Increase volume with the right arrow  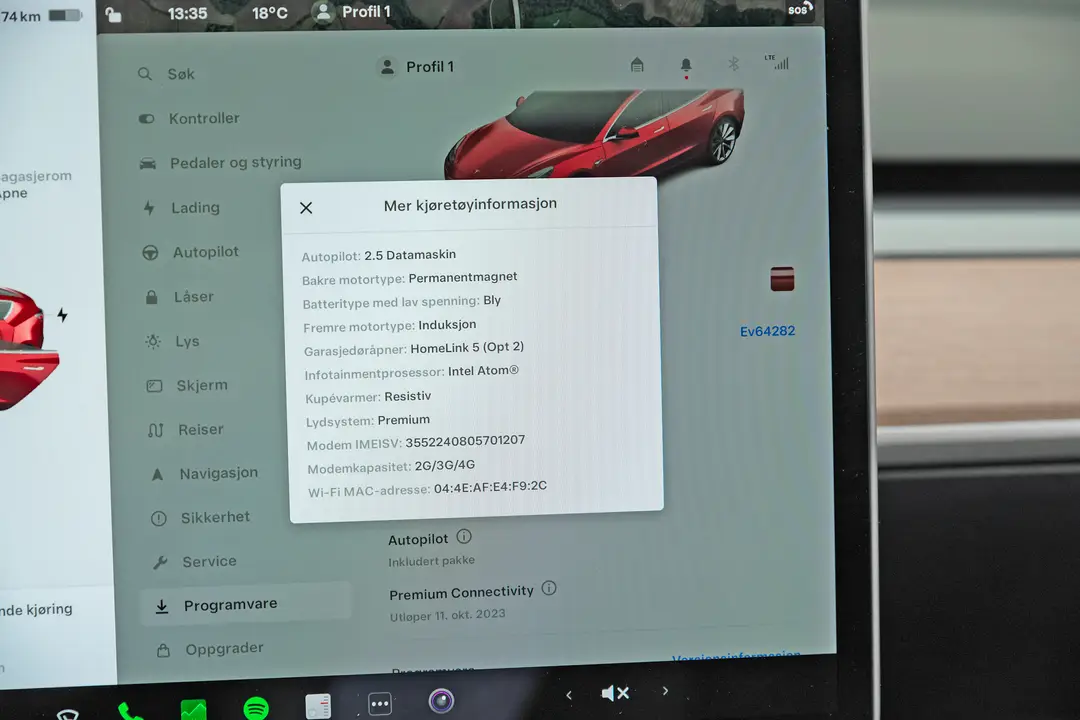pyautogui.click(x=665, y=690)
